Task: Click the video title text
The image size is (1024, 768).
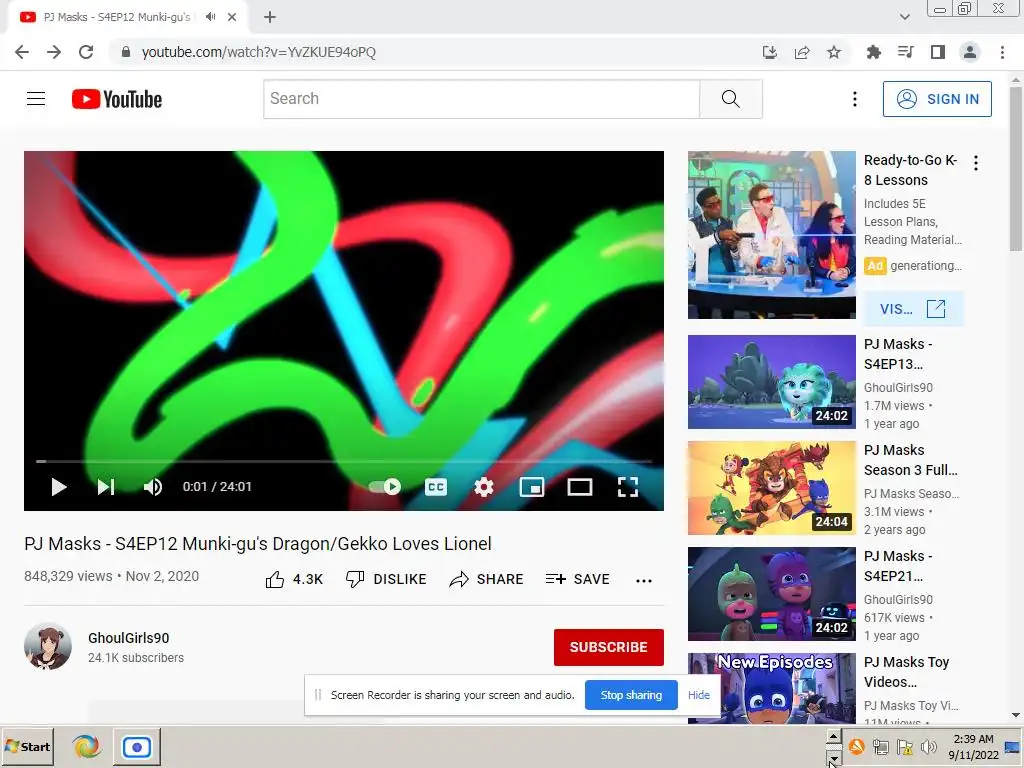Action: click(x=258, y=543)
